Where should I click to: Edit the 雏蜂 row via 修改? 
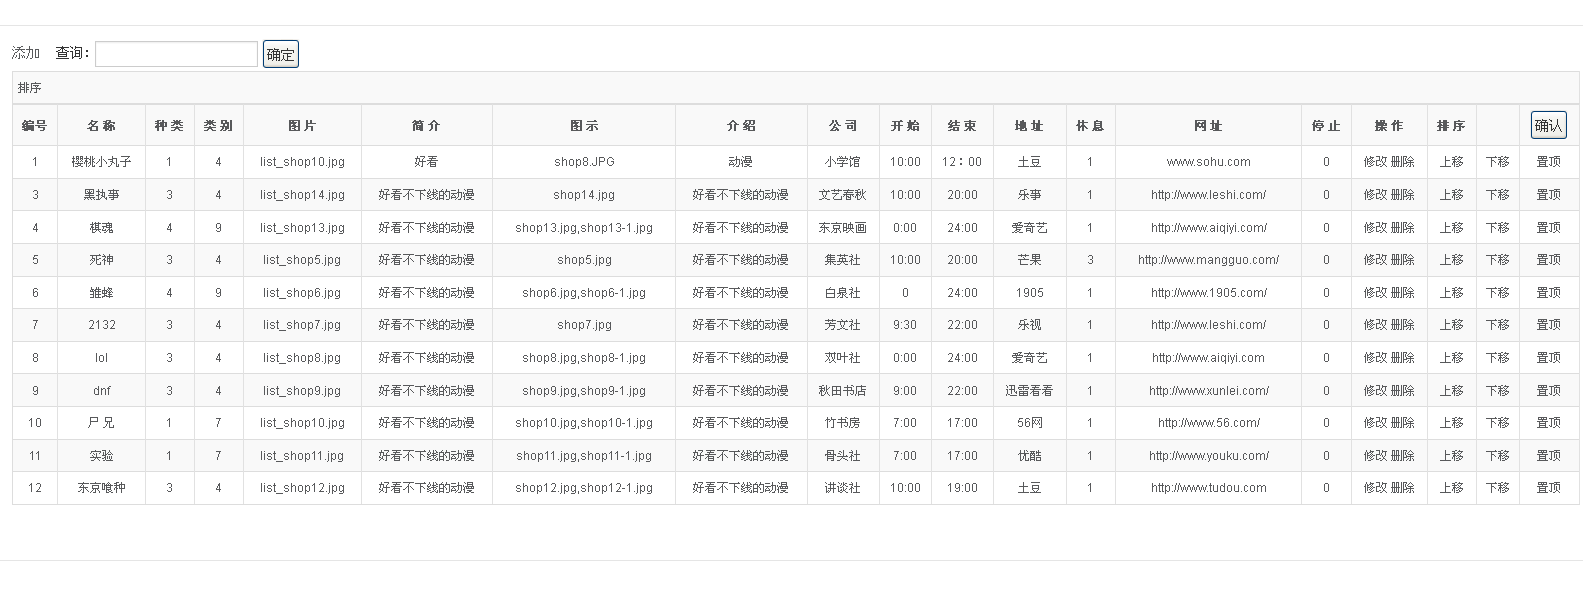click(1375, 293)
